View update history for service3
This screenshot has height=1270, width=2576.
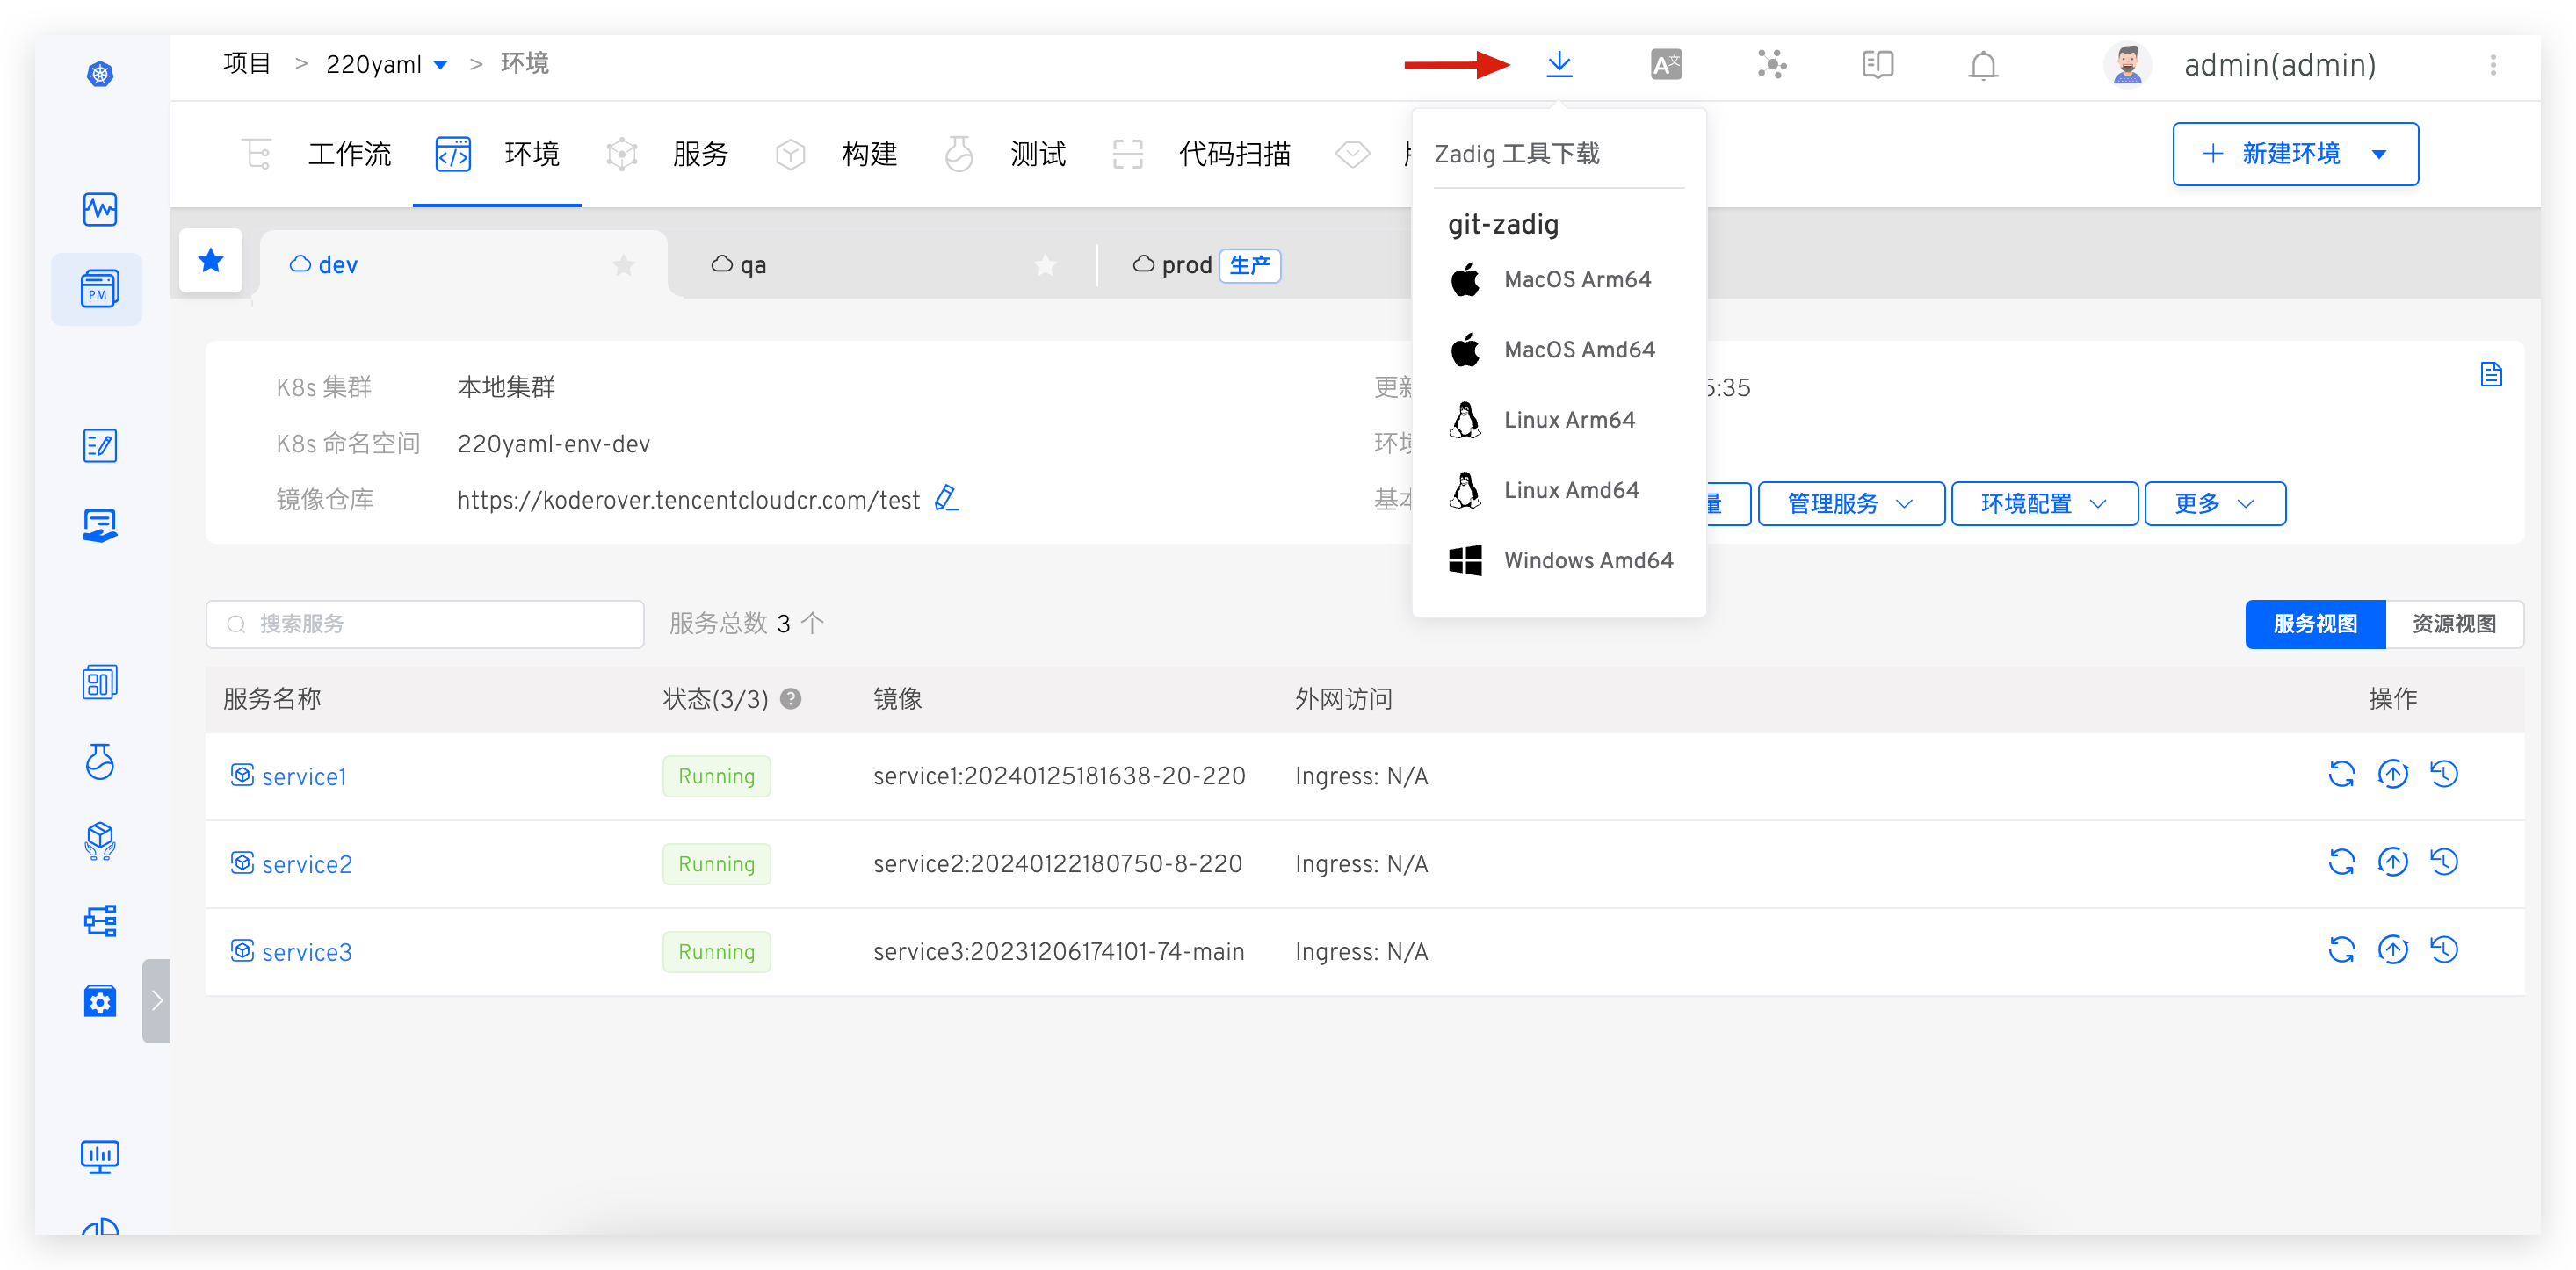click(2444, 950)
